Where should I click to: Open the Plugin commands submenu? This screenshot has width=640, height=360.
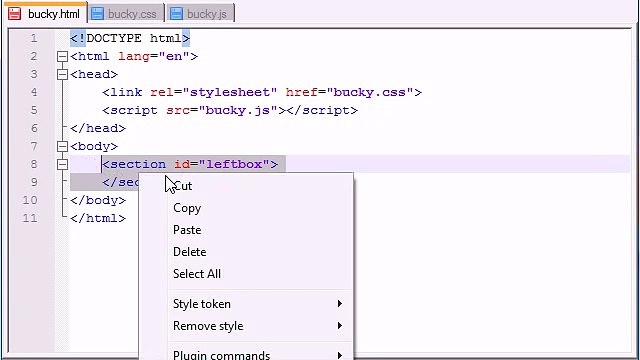click(x=246, y=354)
